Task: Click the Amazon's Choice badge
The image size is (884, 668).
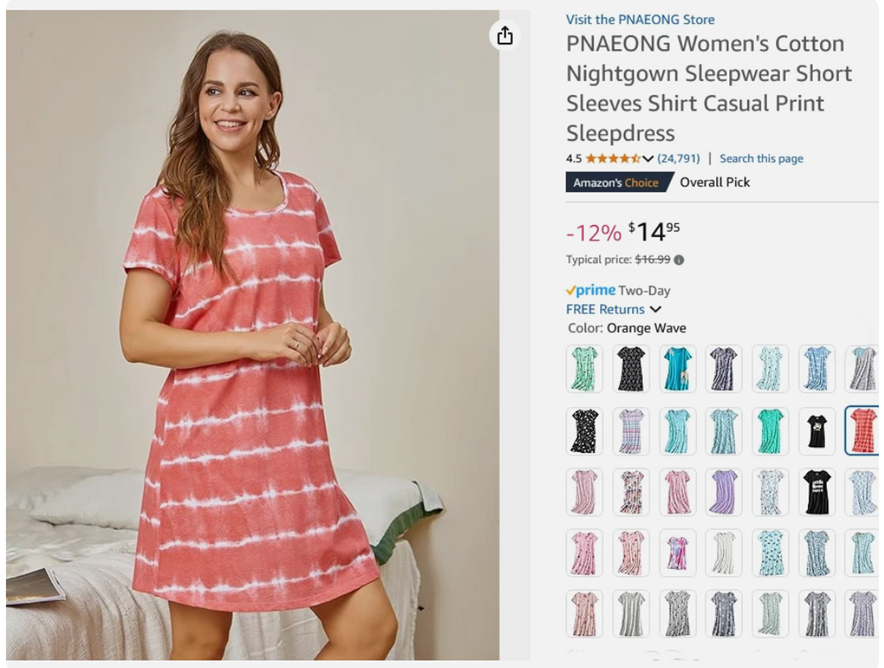Action: click(x=614, y=182)
